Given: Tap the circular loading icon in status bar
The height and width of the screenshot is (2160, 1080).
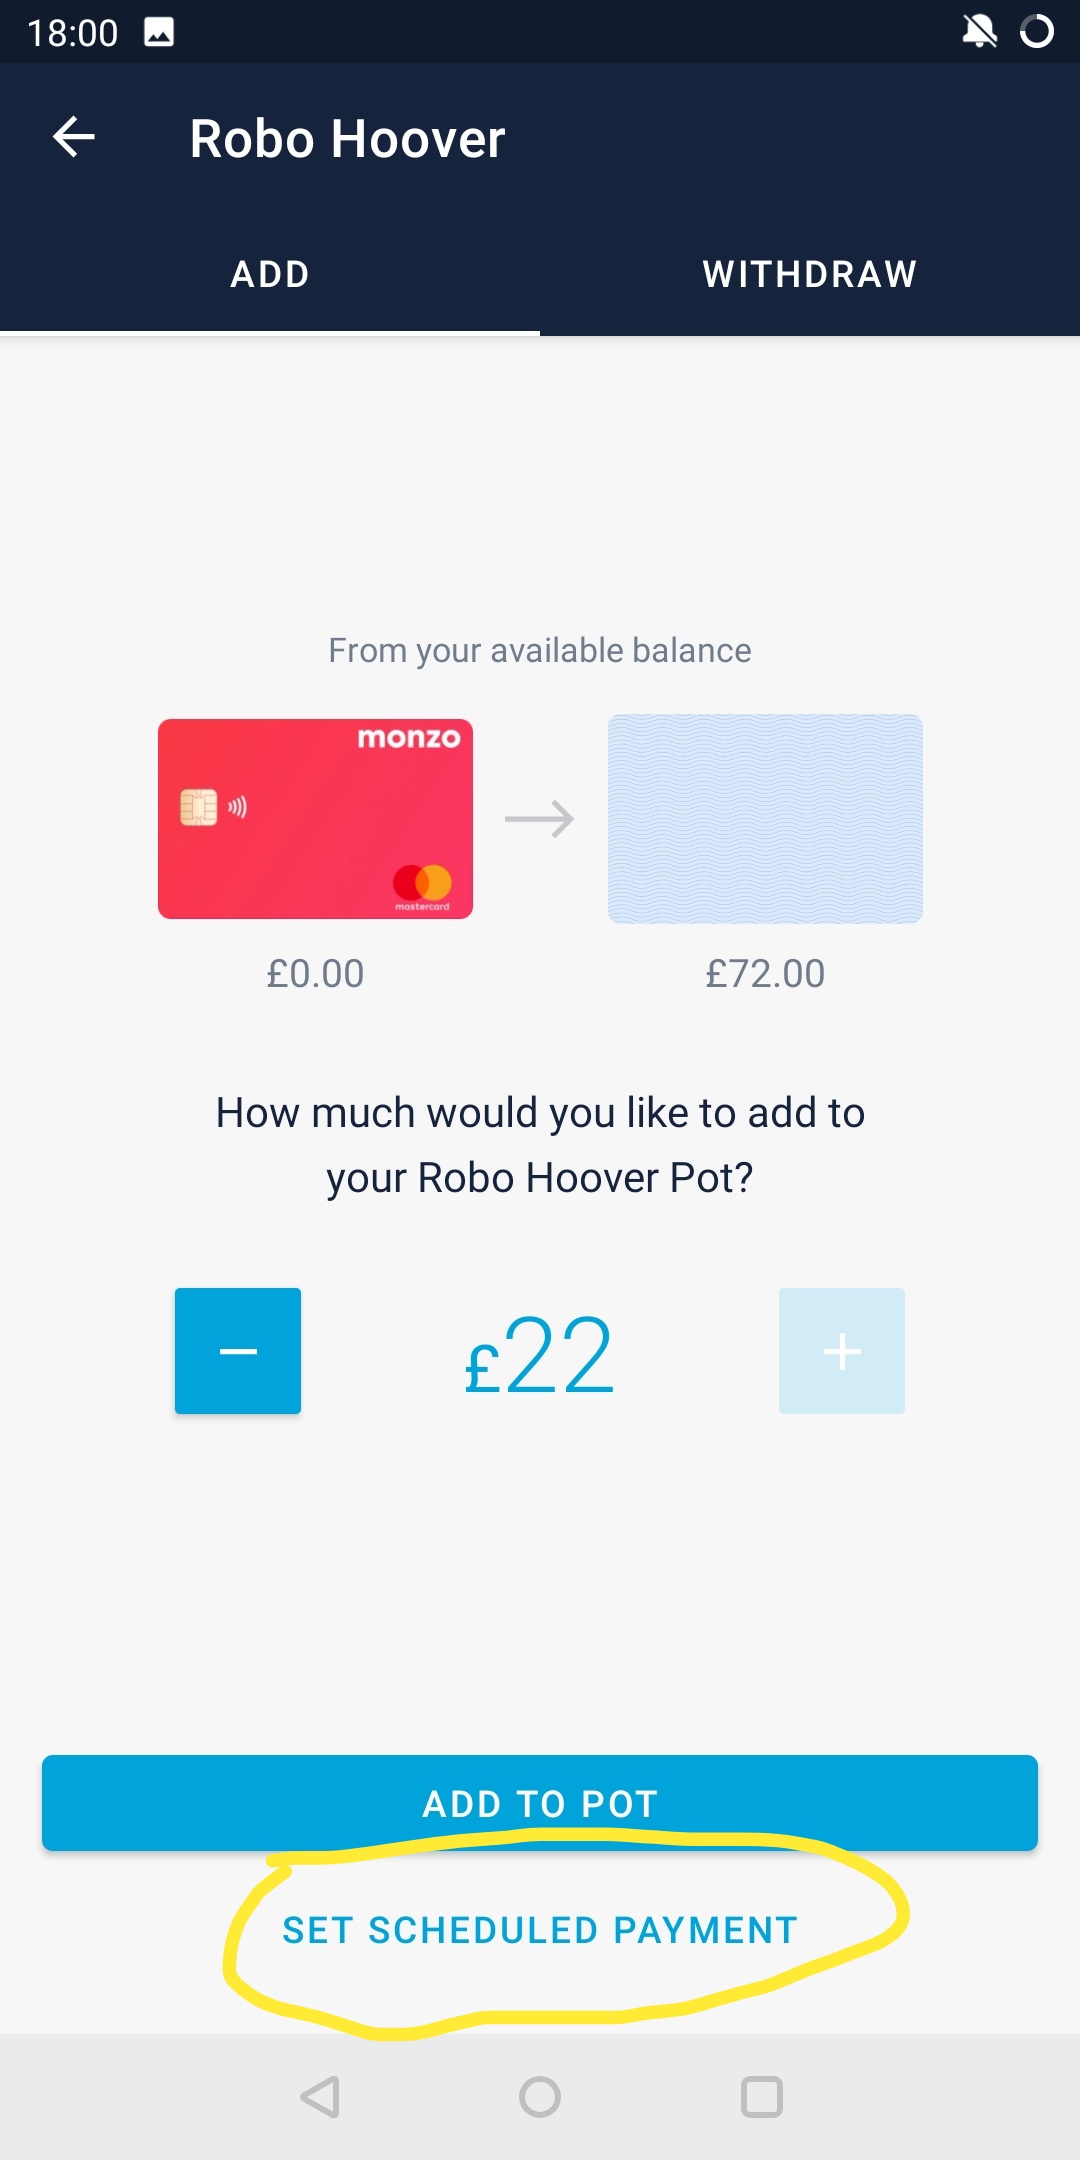Looking at the screenshot, I should tap(1037, 32).
